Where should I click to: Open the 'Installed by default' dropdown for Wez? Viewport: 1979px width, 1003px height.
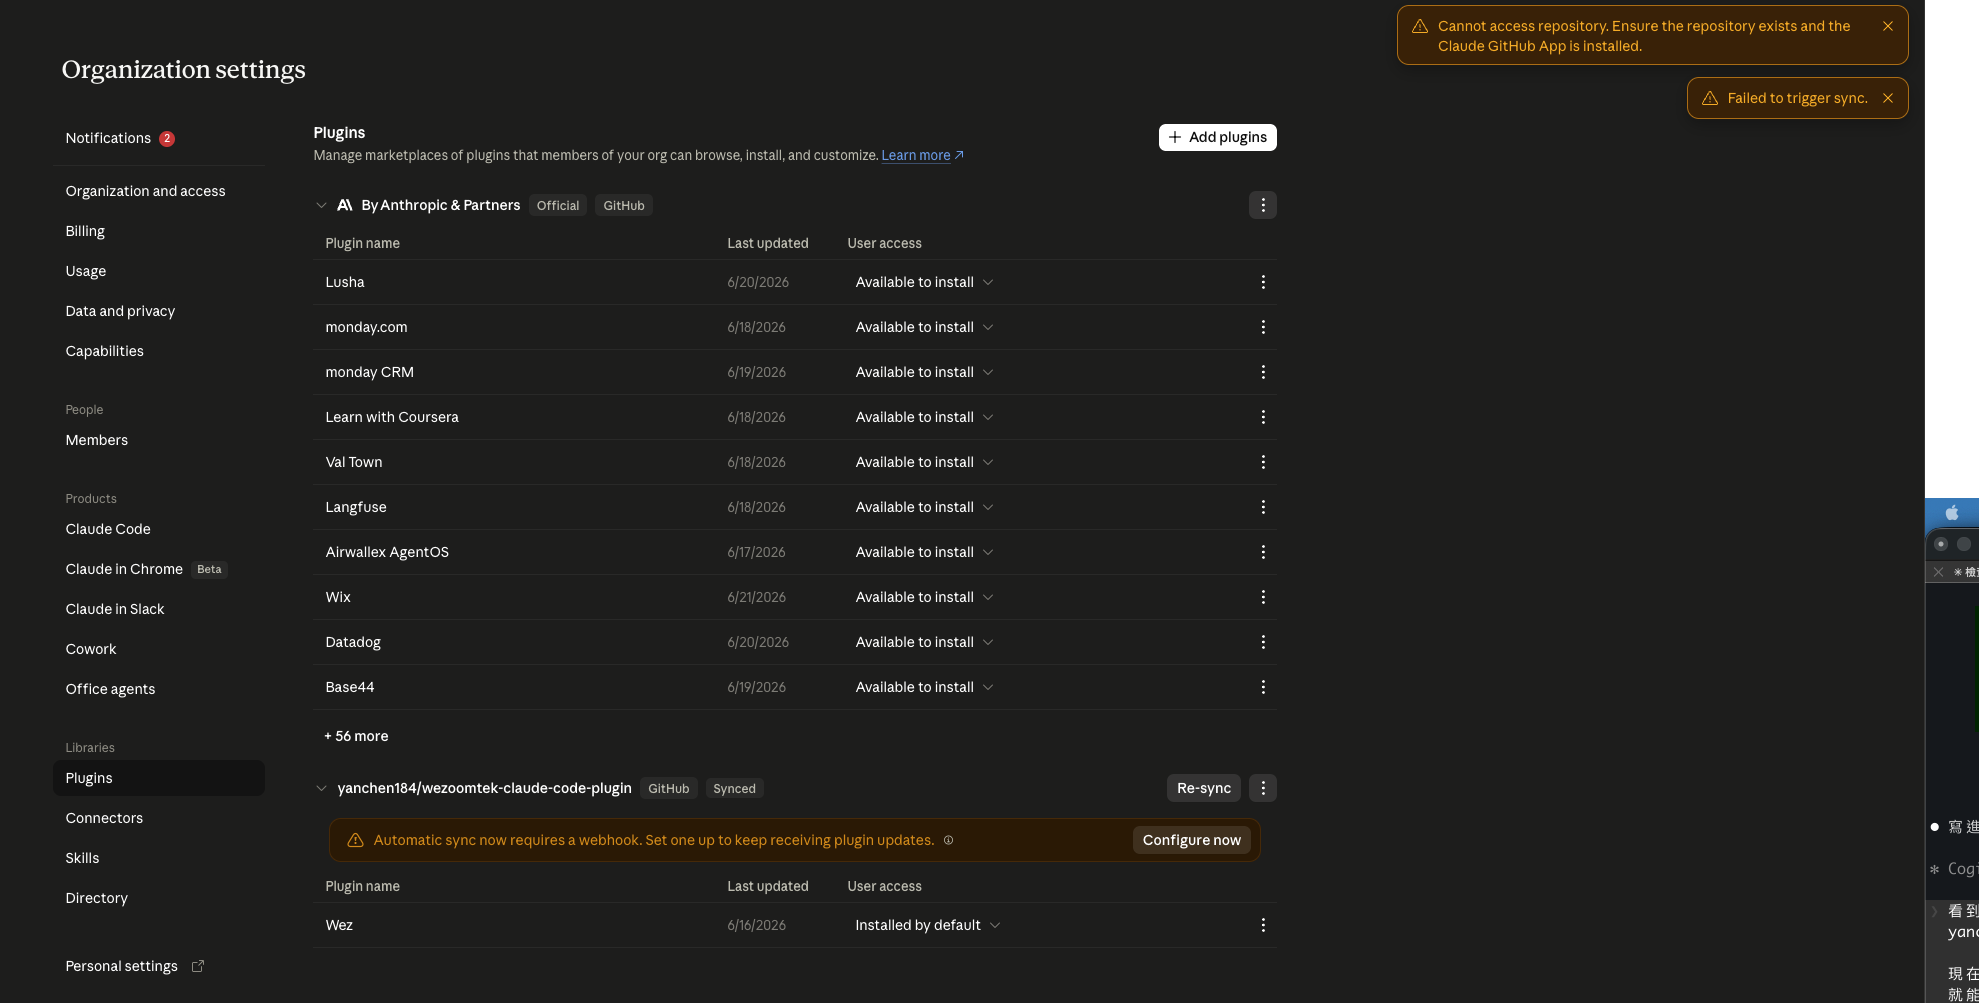pos(927,925)
